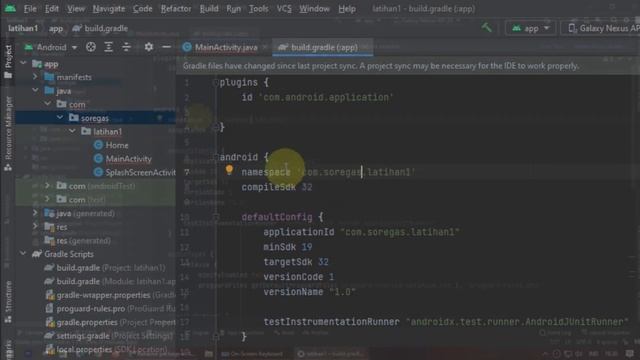Open the Android project view dropdown

pos(51,47)
